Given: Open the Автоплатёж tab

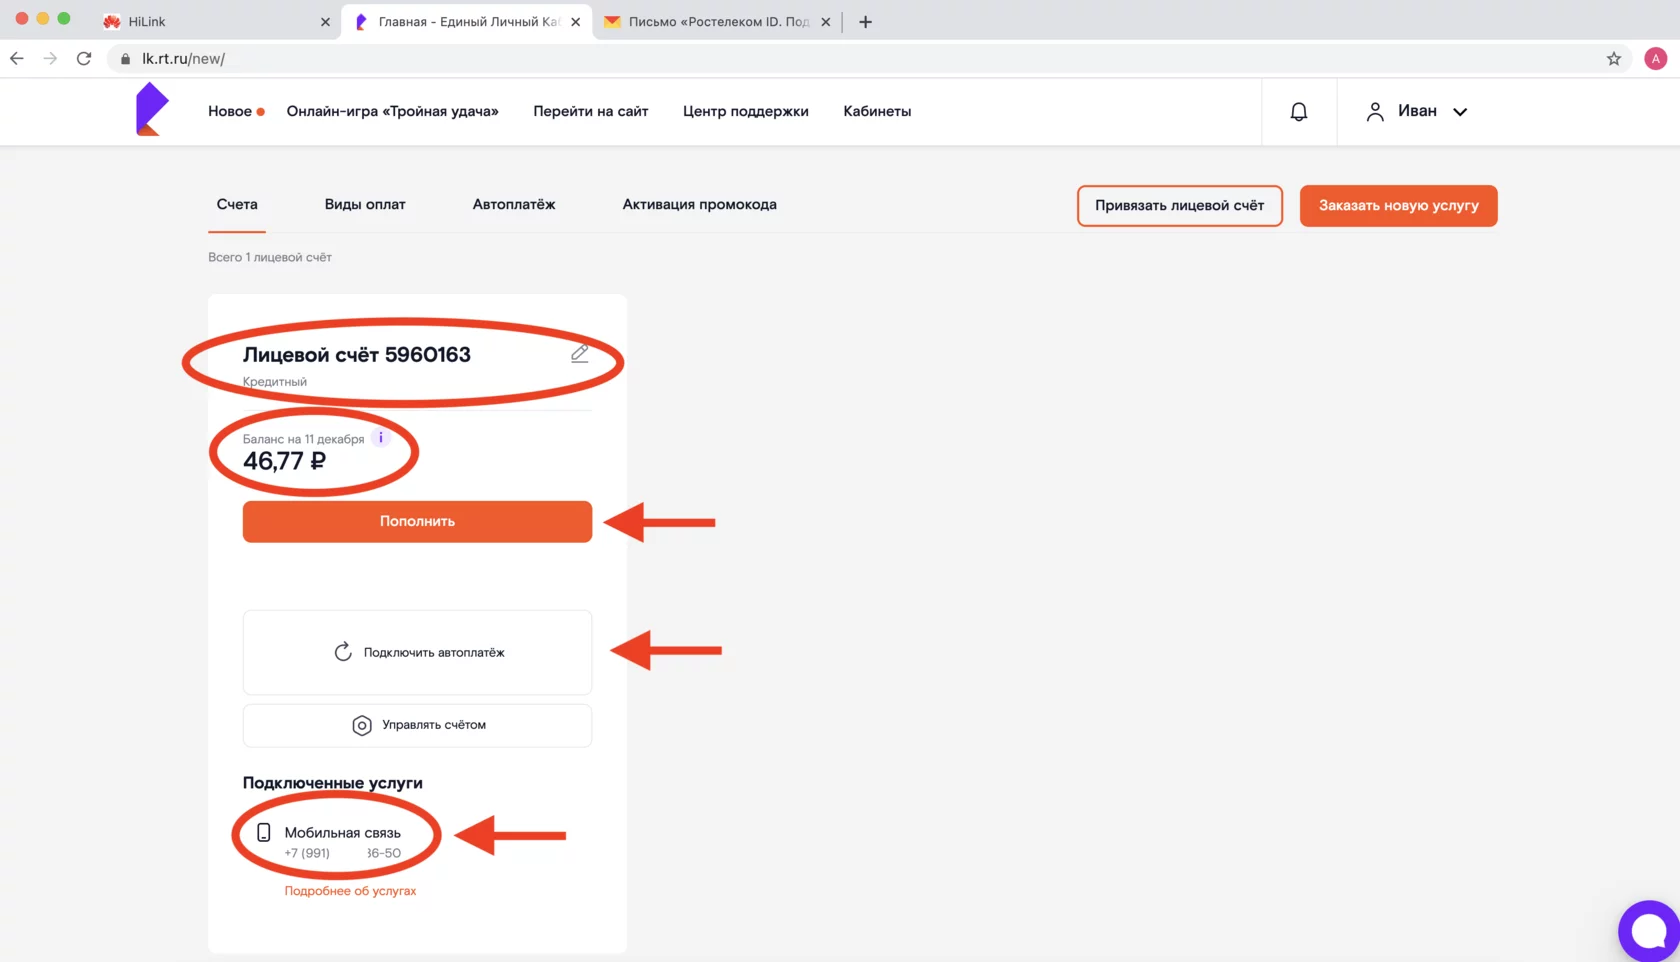Looking at the screenshot, I should [x=514, y=204].
